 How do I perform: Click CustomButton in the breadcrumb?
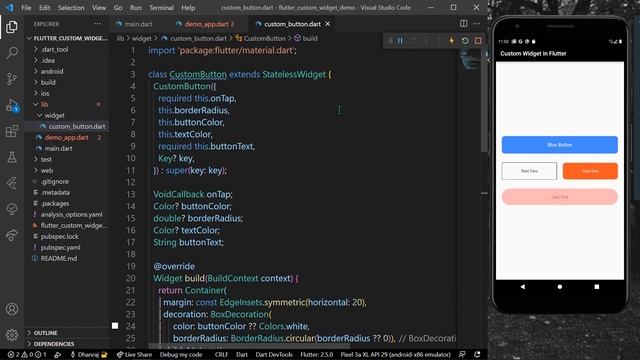264,38
